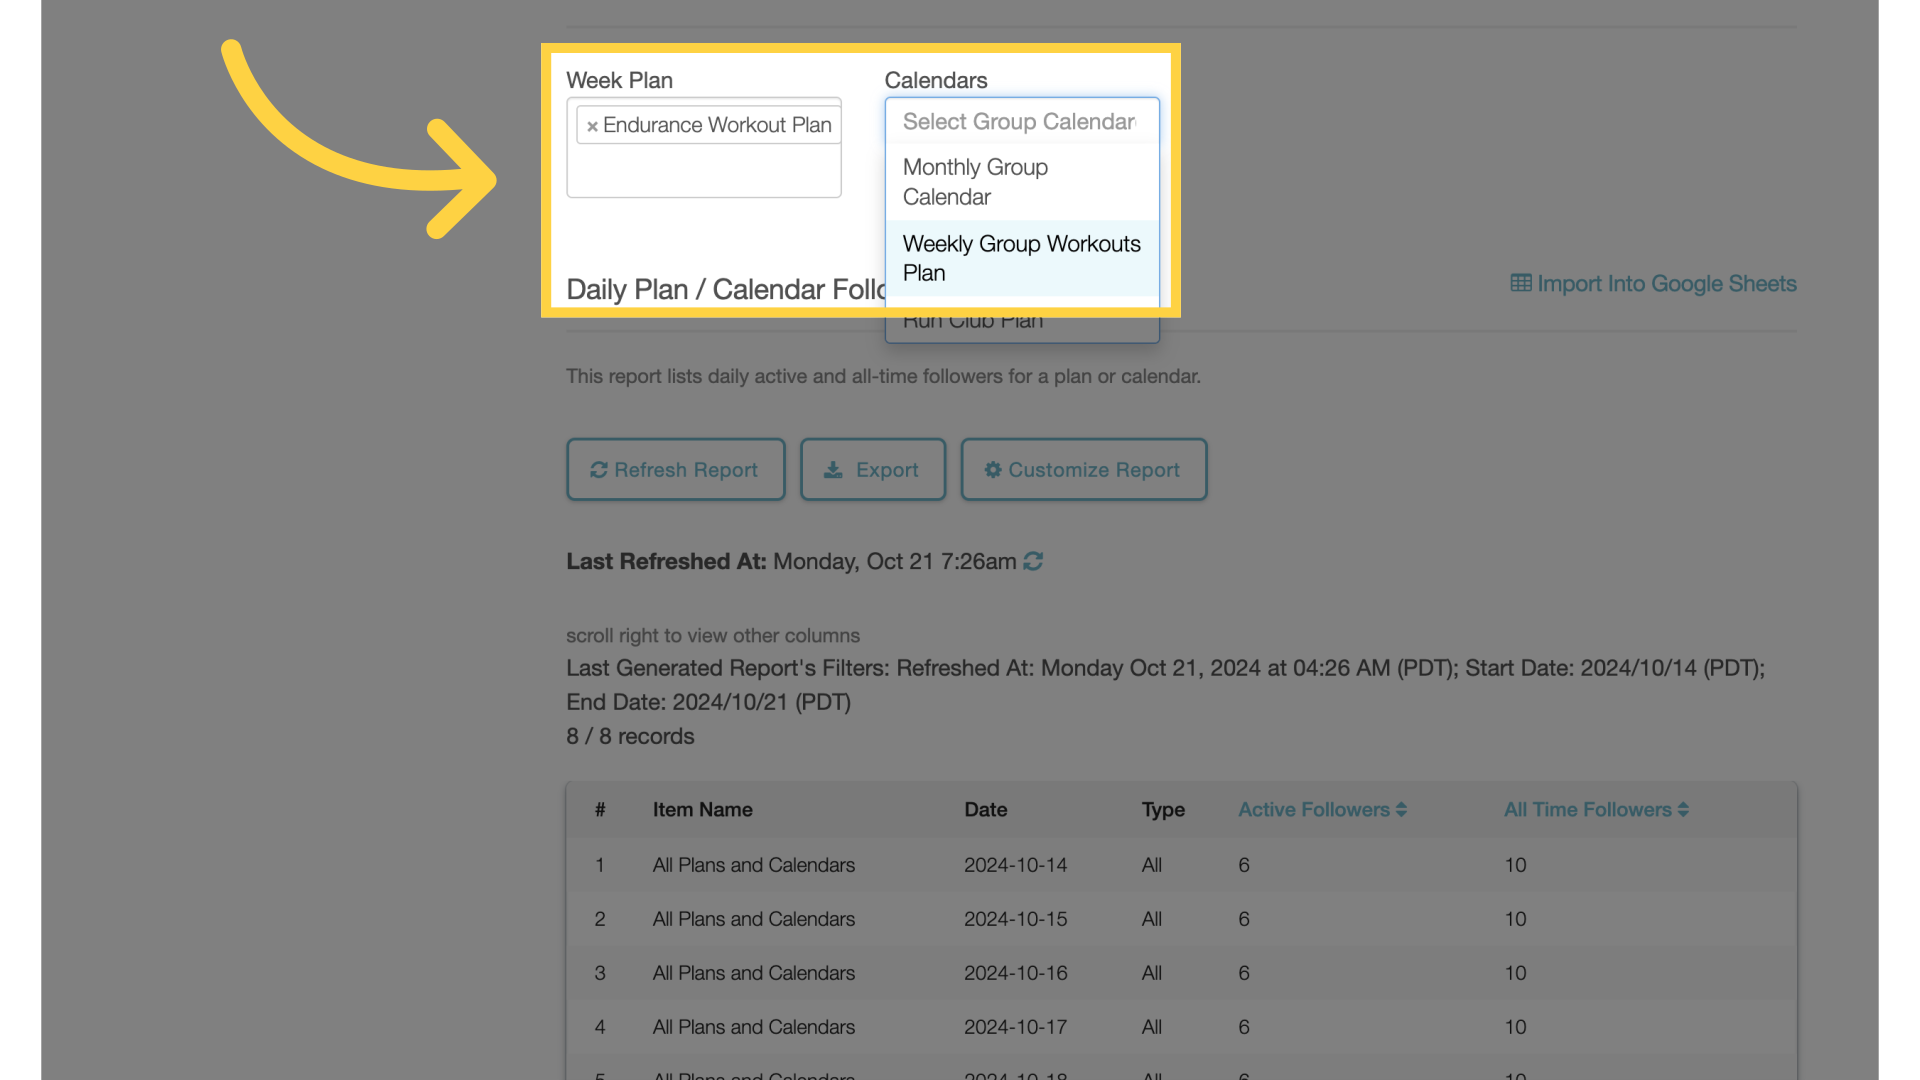This screenshot has height=1080, width=1920.
Task: Click the Refresh Report button
Action: point(675,470)
